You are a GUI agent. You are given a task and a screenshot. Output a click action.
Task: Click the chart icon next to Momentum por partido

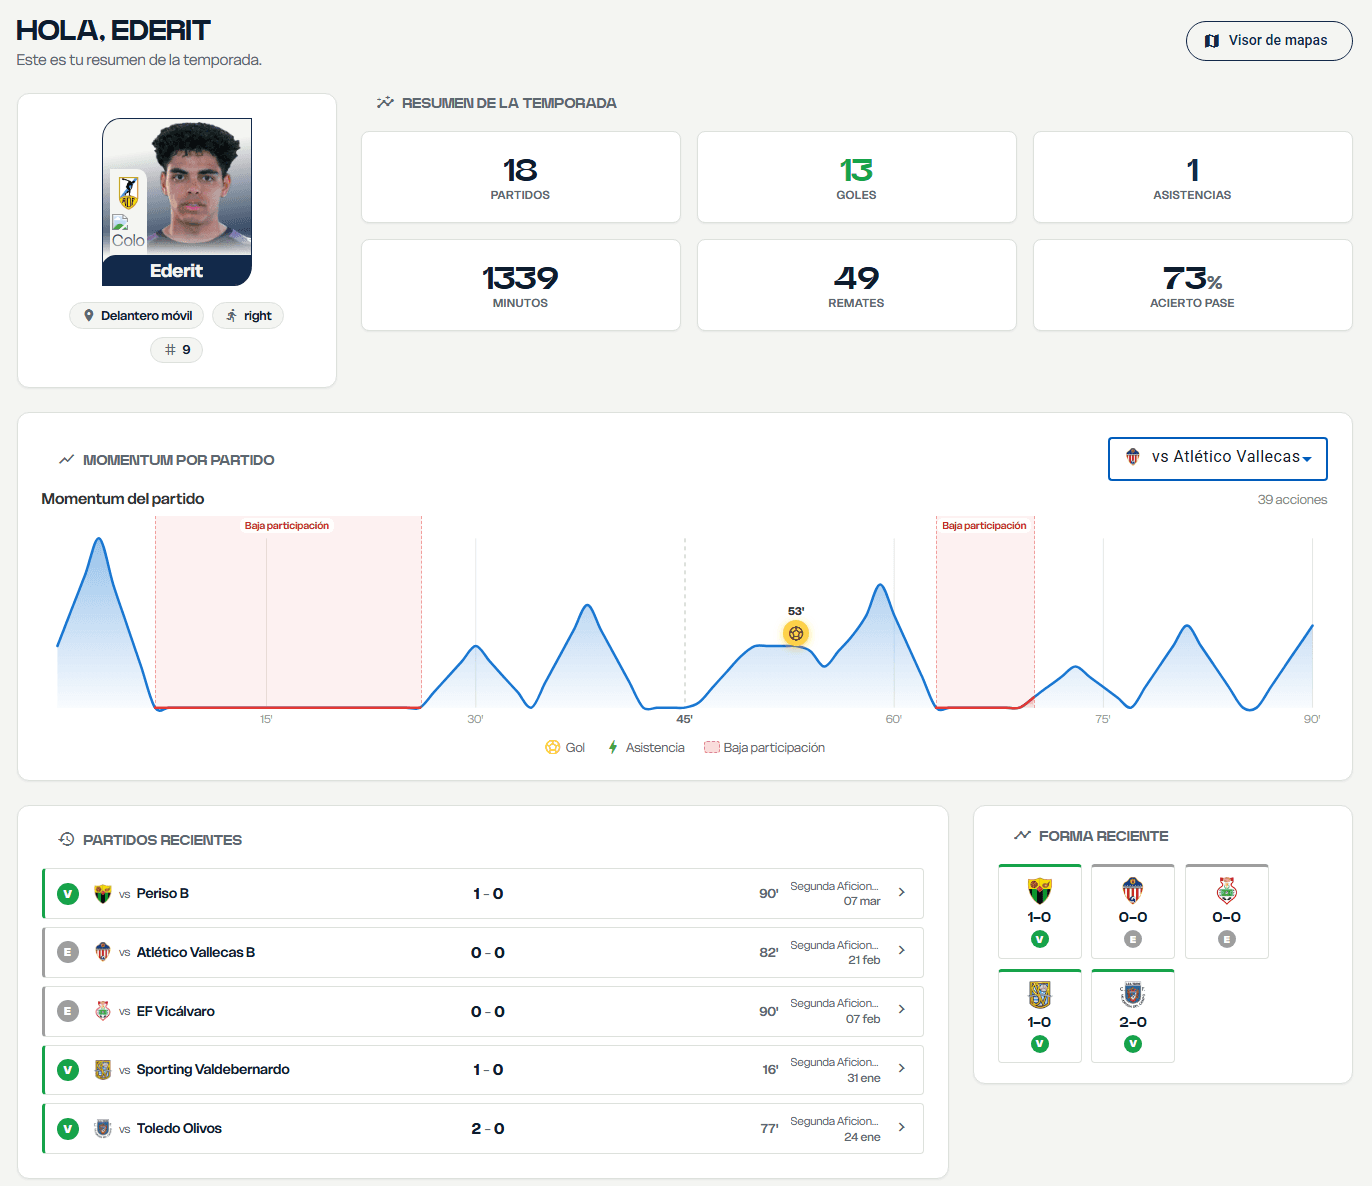67,460
